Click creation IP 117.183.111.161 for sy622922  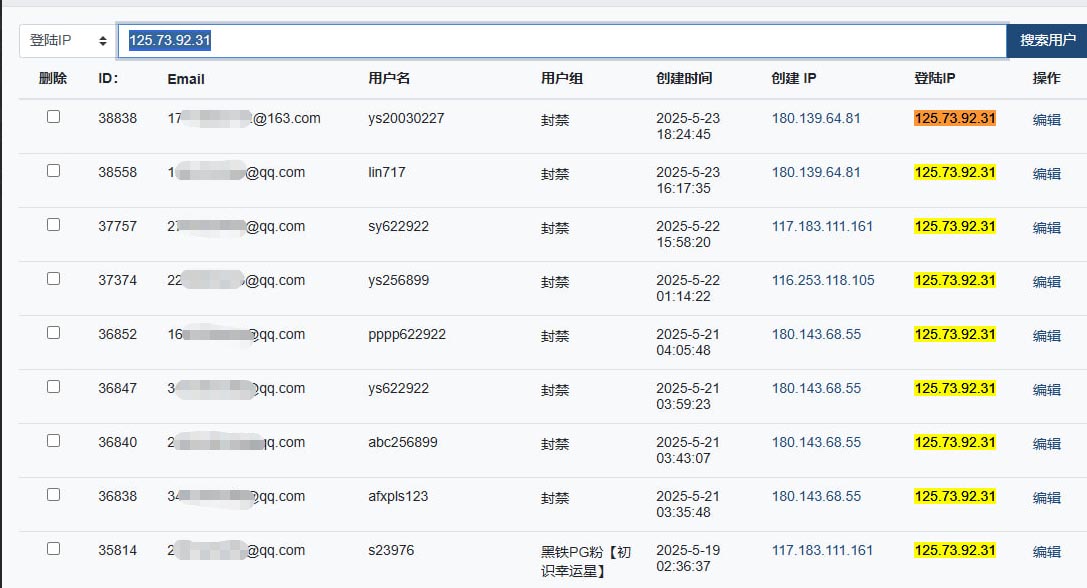(x=822, y=226)
